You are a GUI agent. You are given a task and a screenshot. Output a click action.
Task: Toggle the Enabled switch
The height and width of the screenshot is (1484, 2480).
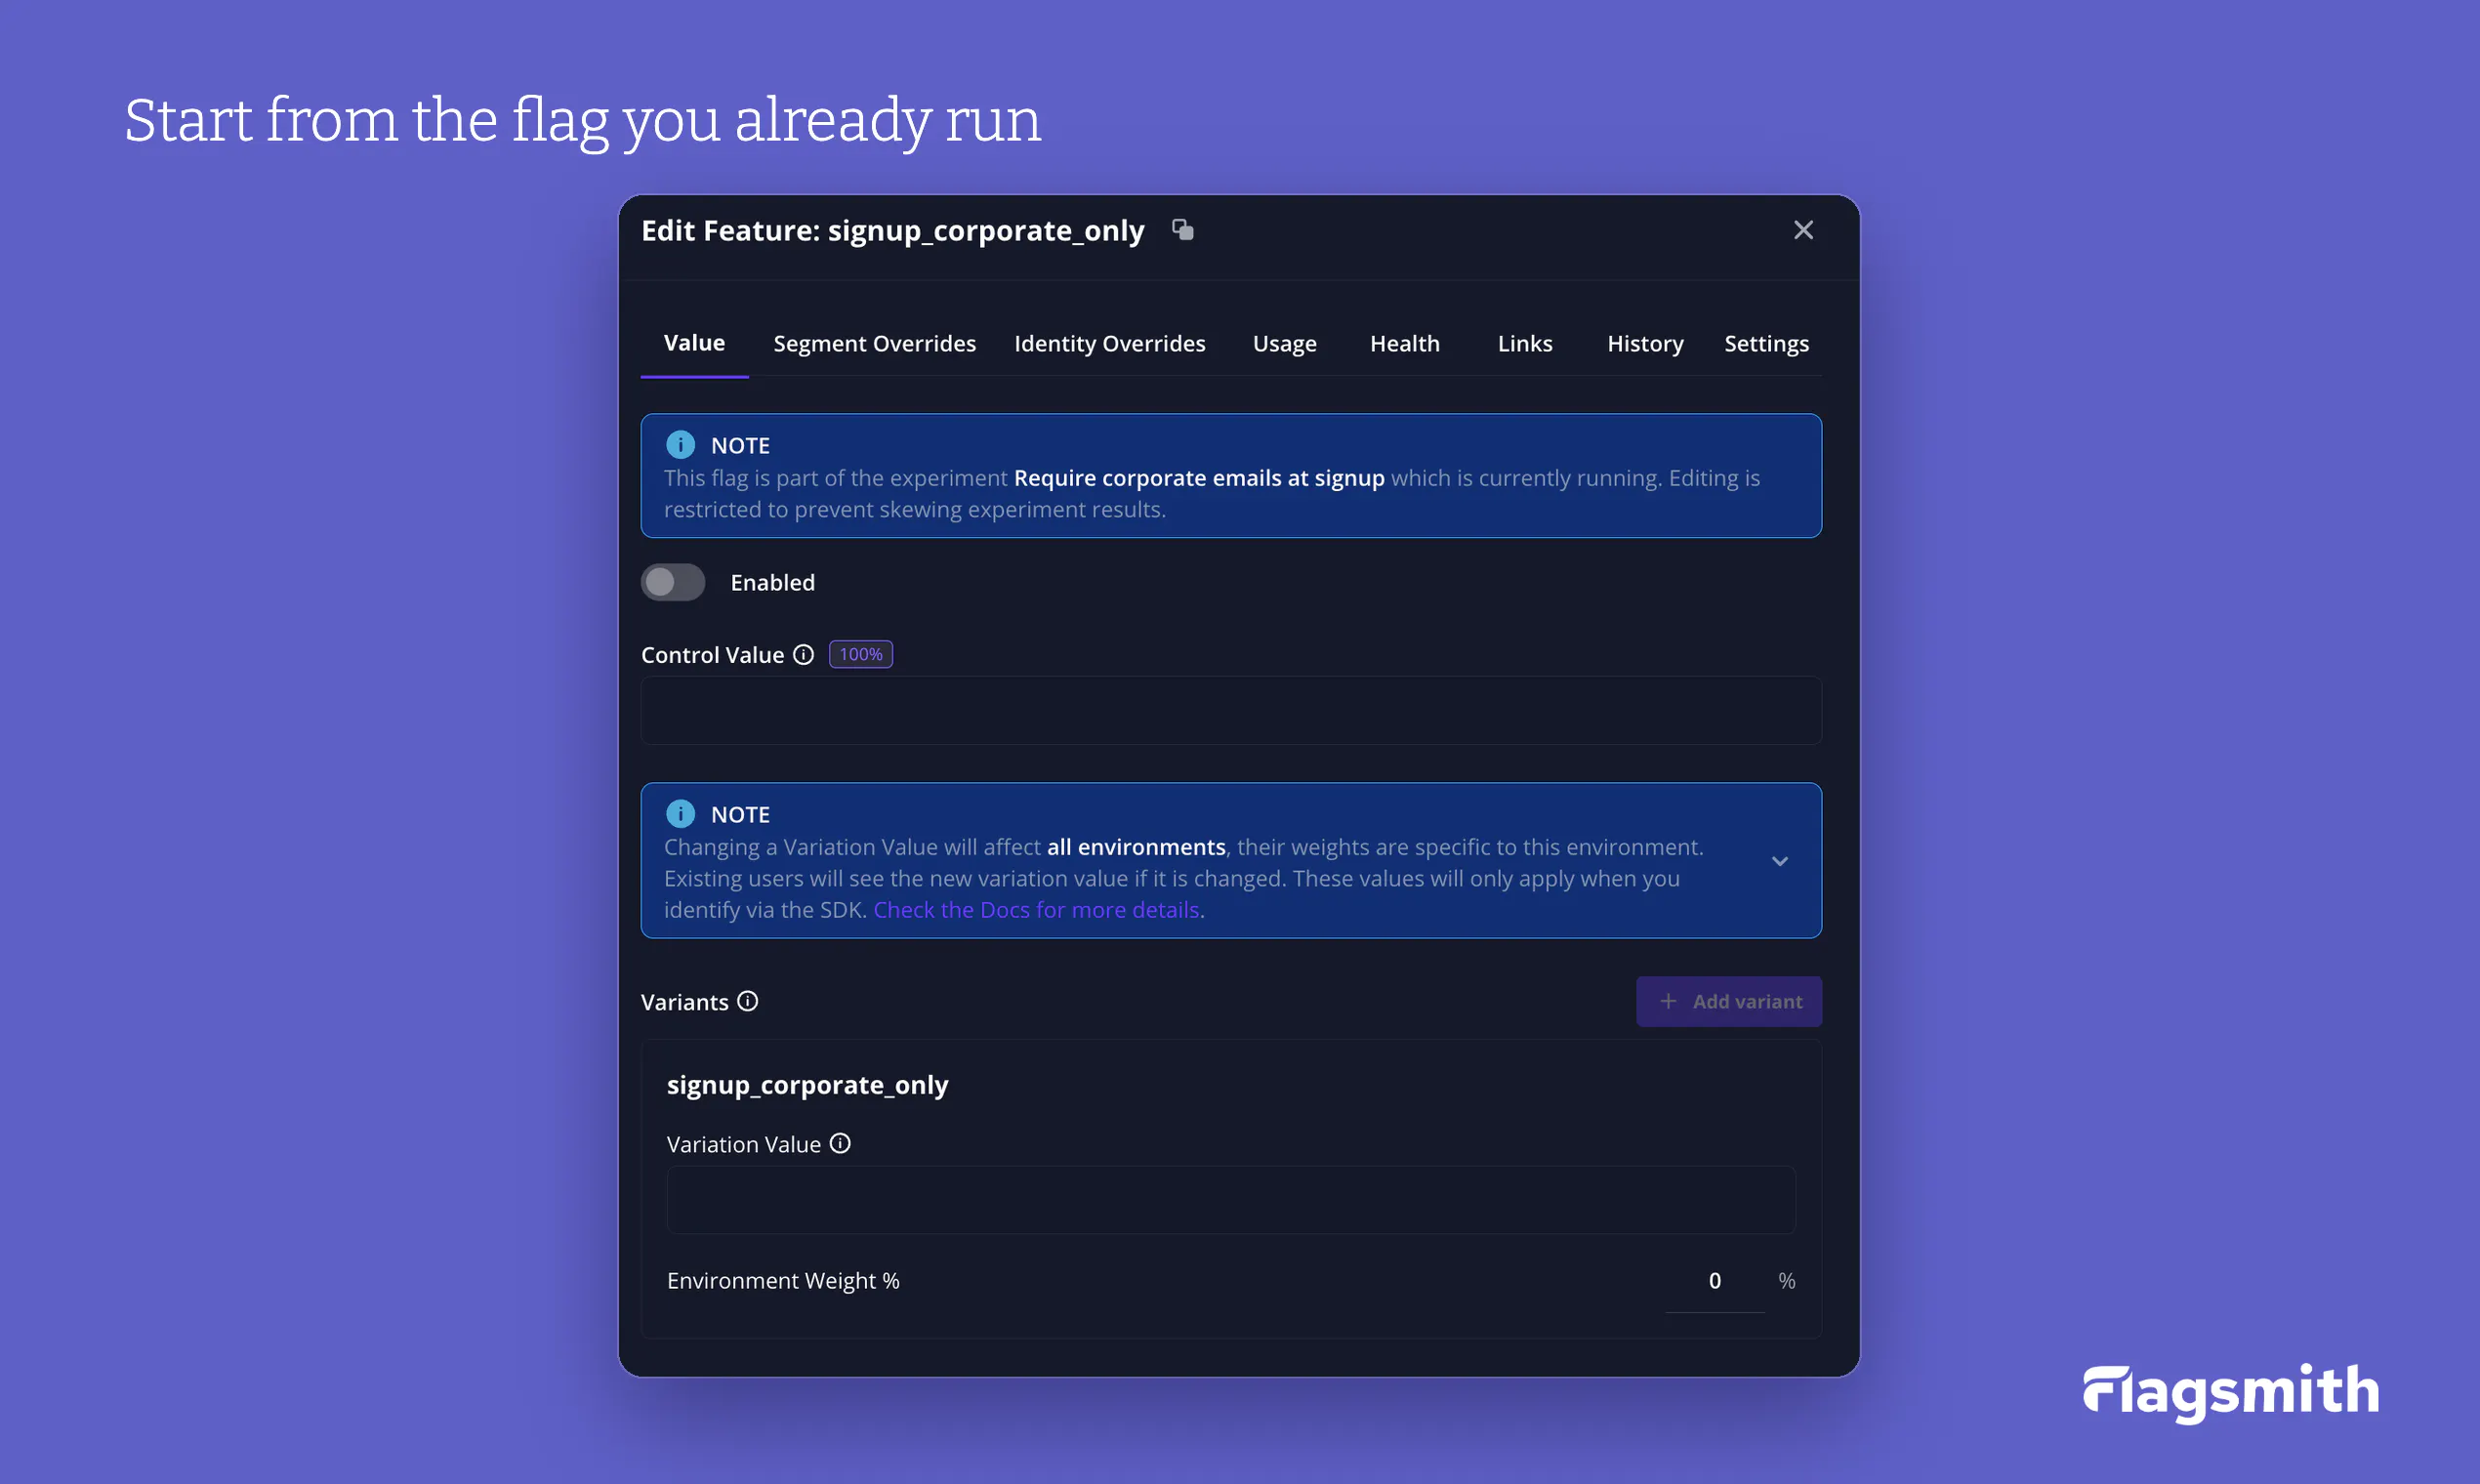pos(673,582)
